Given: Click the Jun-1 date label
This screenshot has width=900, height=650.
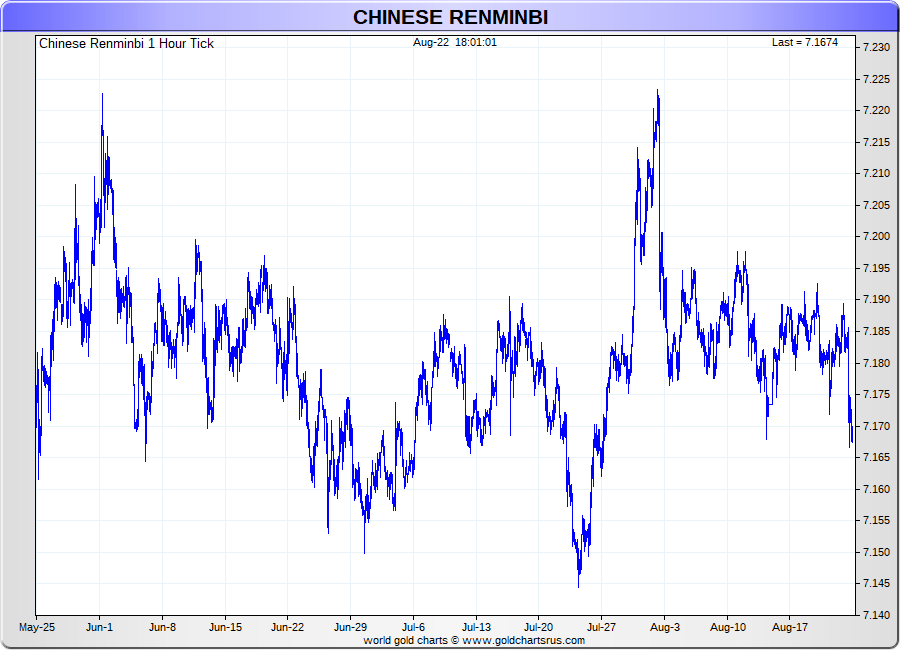Looking at the screenshot, I should pos(99,628).
